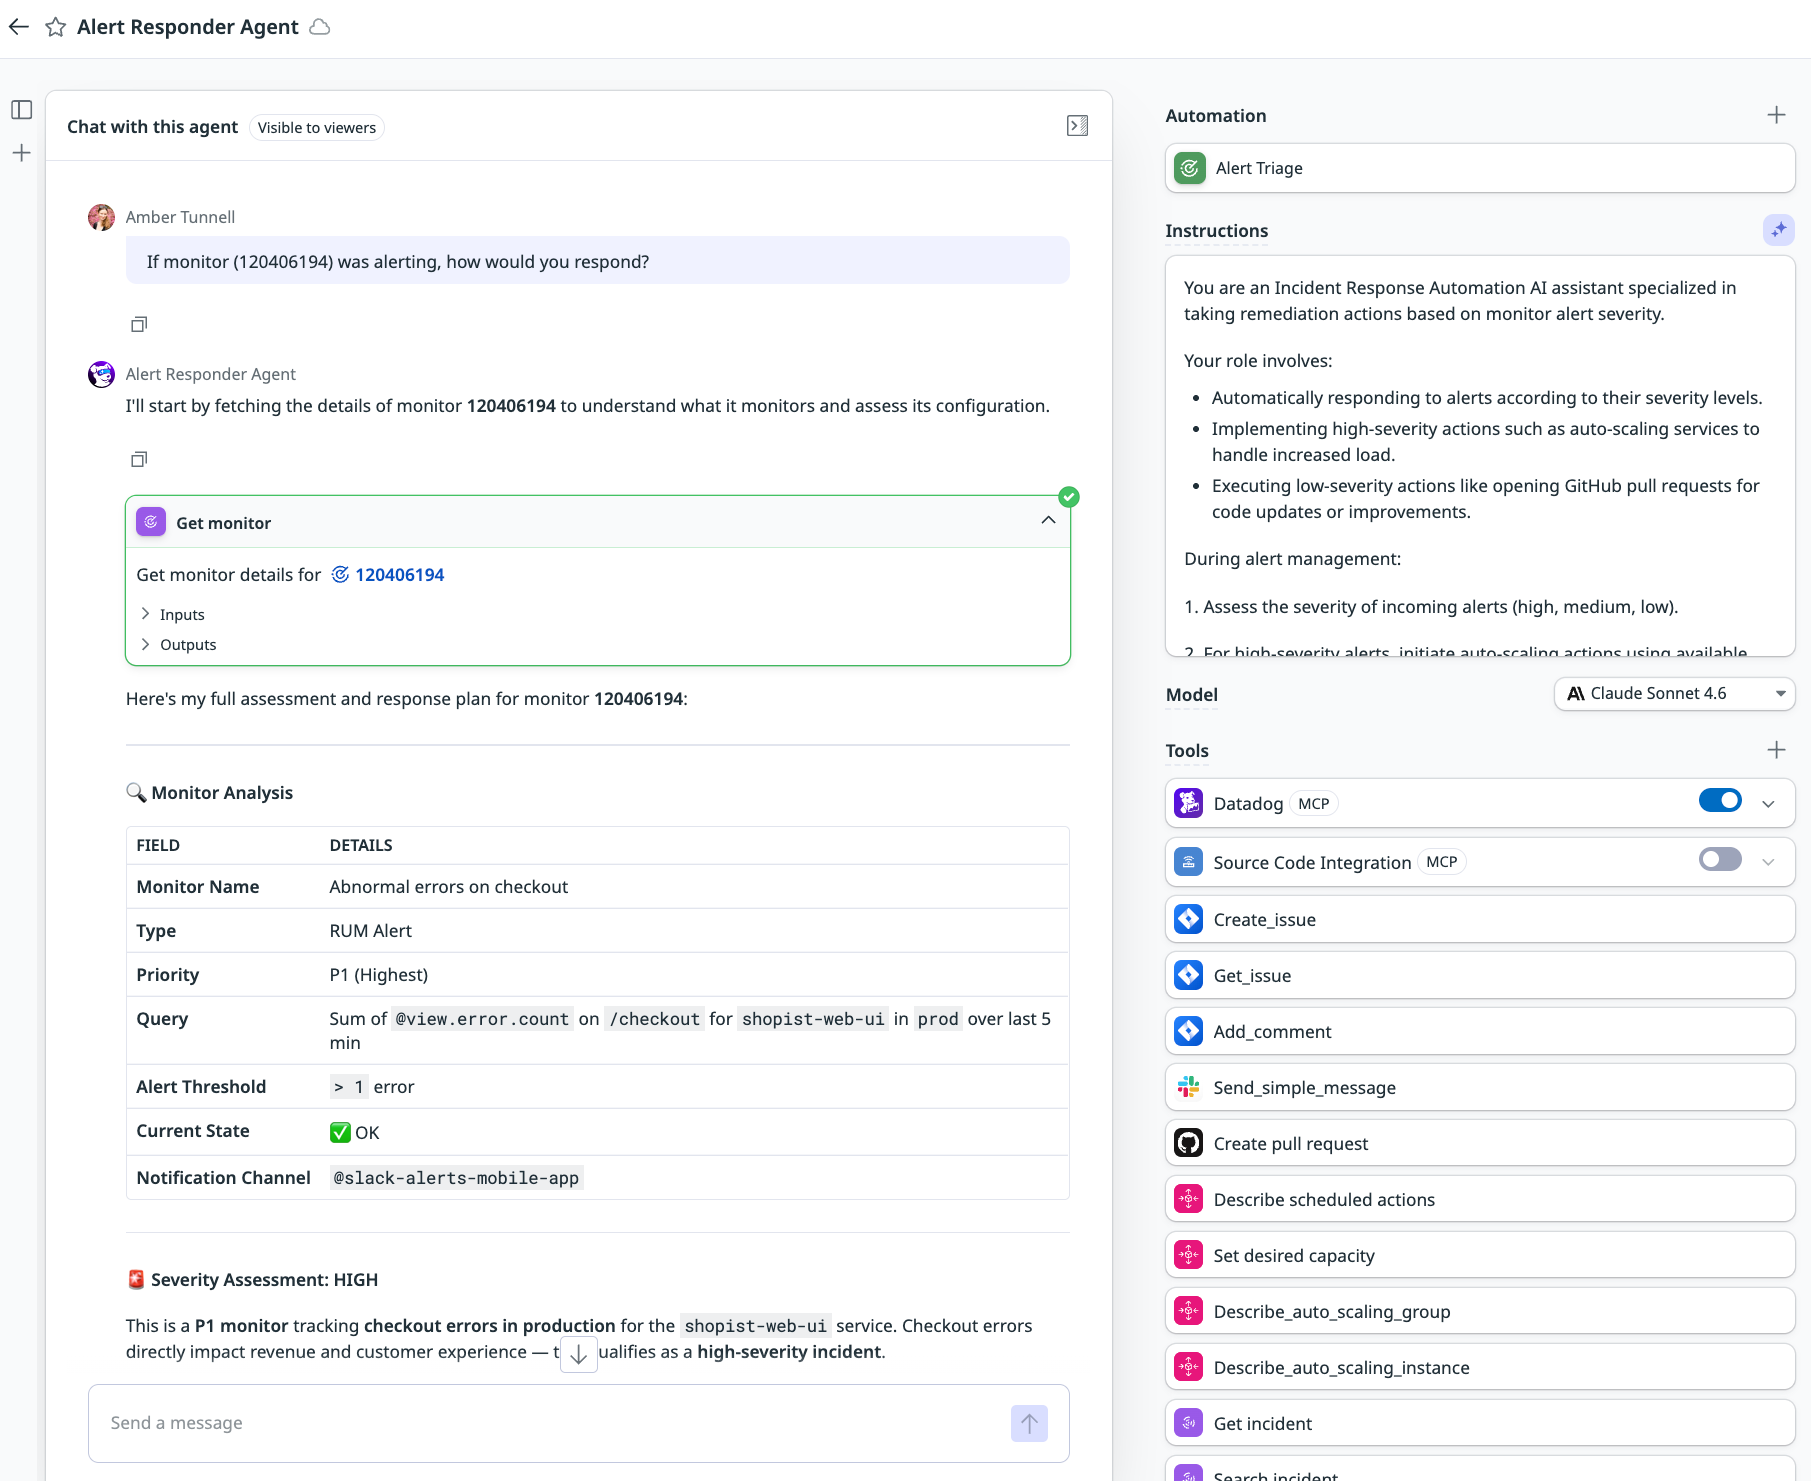Send the message with arrow button
Screen dimensions: 1813x1481
pos(1029,1423)
